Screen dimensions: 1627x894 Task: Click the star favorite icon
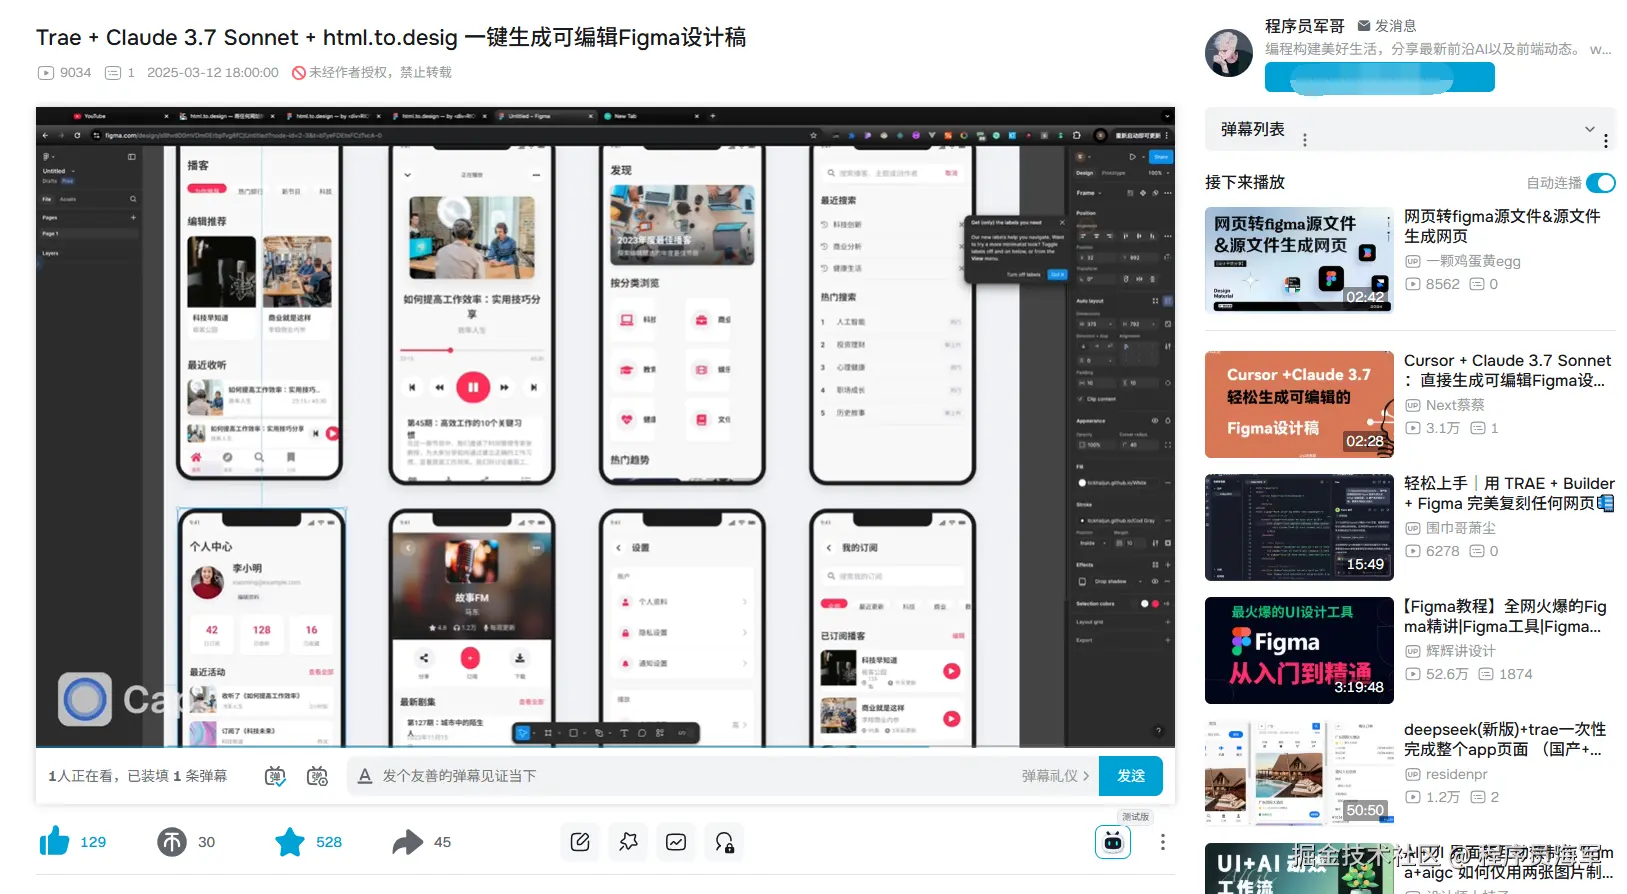point(290,842)
